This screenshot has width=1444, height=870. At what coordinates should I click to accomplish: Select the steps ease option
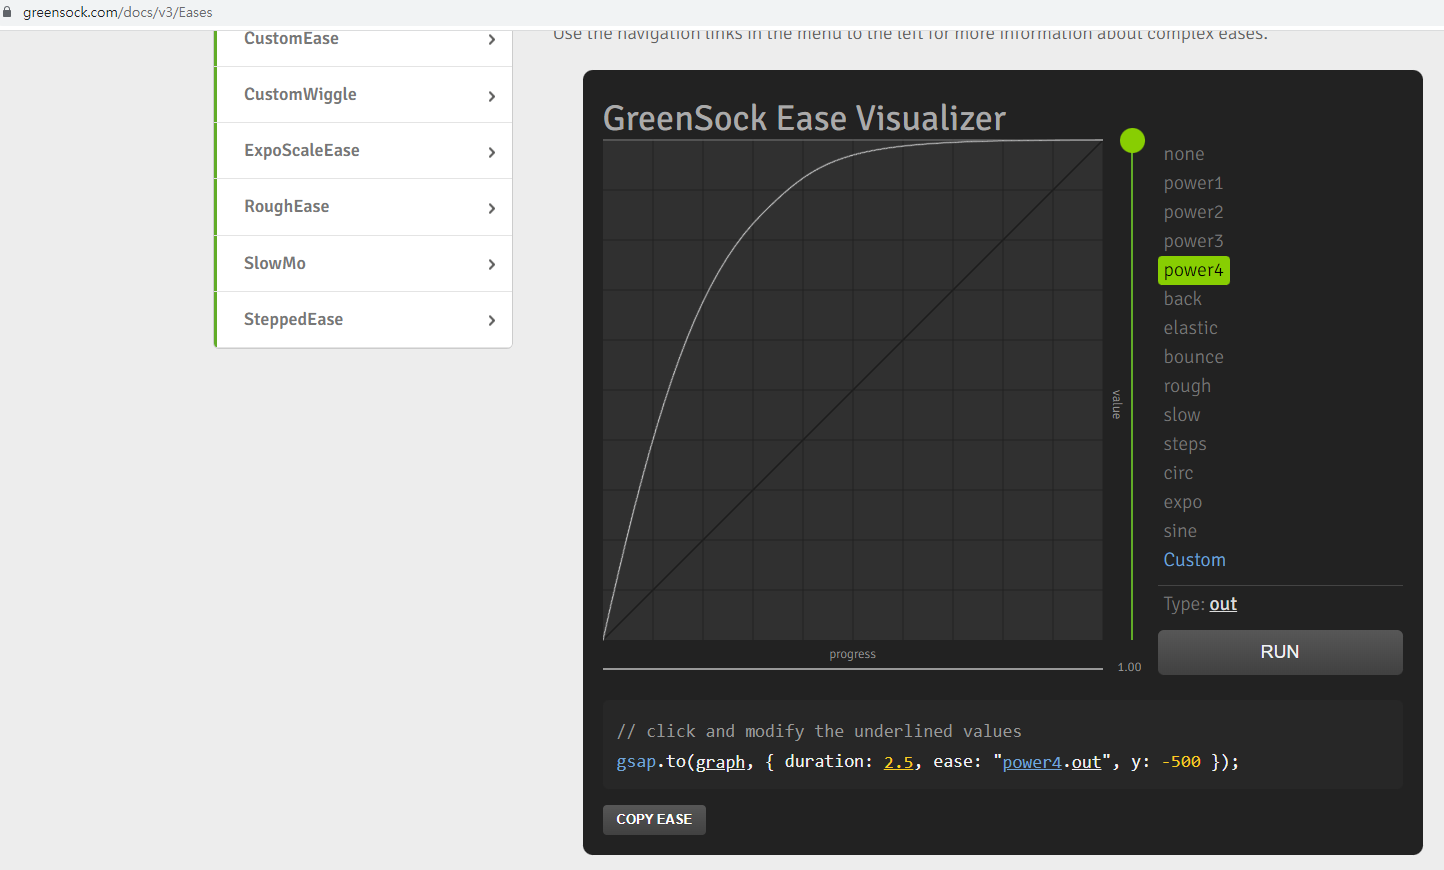click(1185, 444)
